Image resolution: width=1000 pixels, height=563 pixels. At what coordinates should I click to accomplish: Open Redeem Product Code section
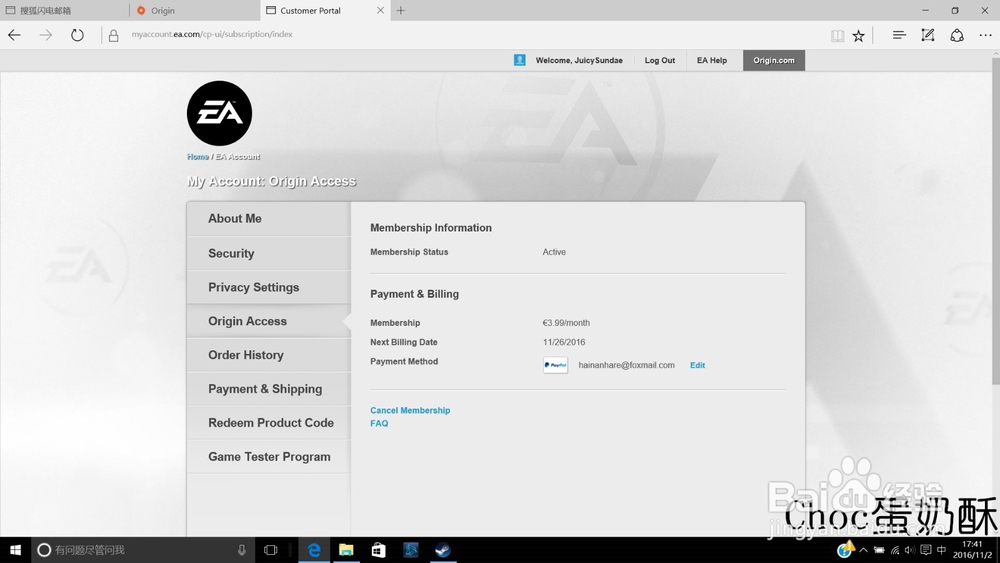click(268, 423)
